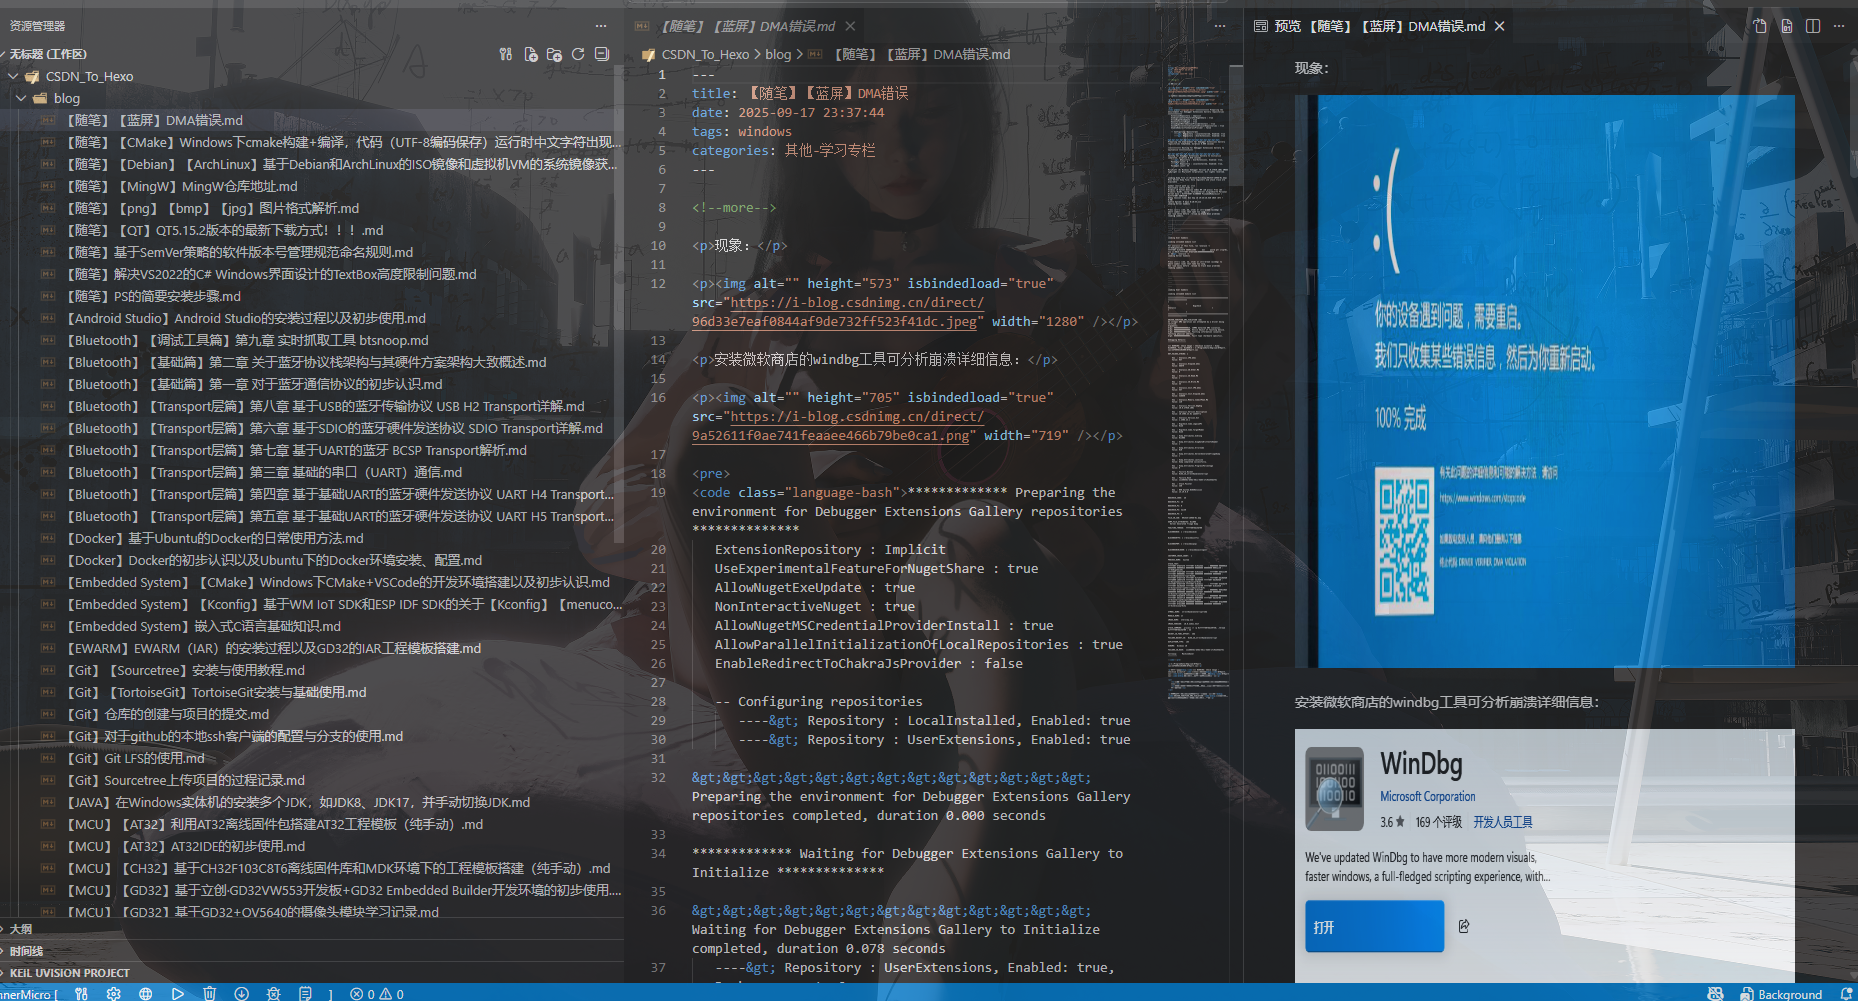Run the Keil build via play icon

[178, 993]
